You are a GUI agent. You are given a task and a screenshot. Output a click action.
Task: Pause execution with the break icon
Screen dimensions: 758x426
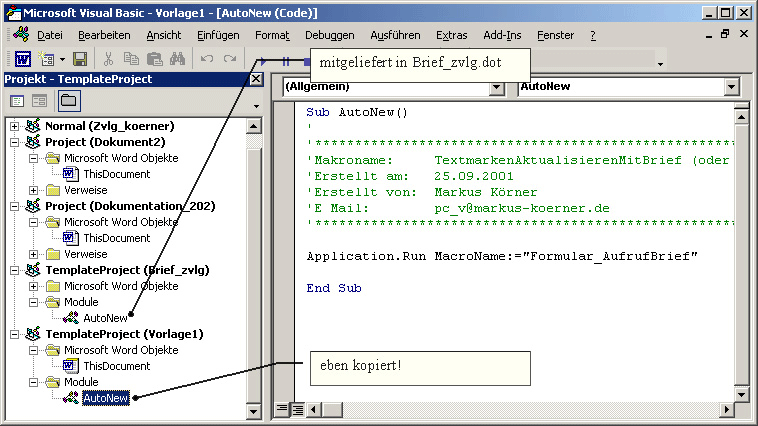[x=286, y=61]
